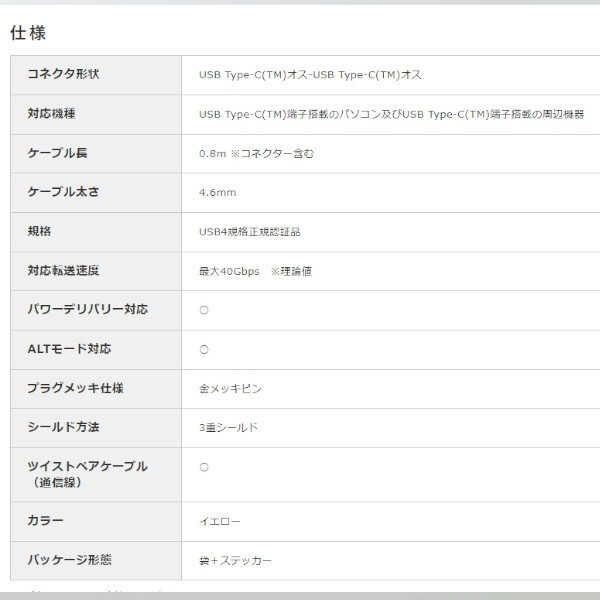
Task: Click the 最大40Gbps ※理論値 value
Action: coord(256,271)
